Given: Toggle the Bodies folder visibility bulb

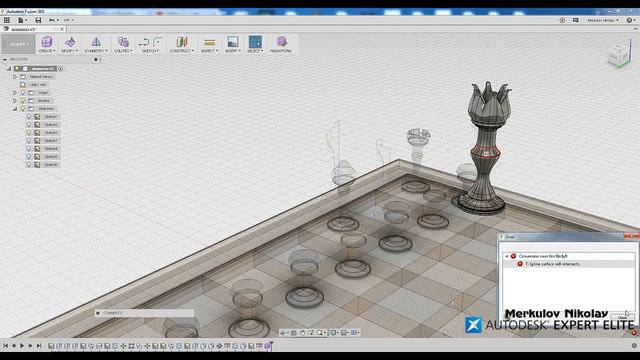Looking at the screenshot, I should (x=23, y=101).
